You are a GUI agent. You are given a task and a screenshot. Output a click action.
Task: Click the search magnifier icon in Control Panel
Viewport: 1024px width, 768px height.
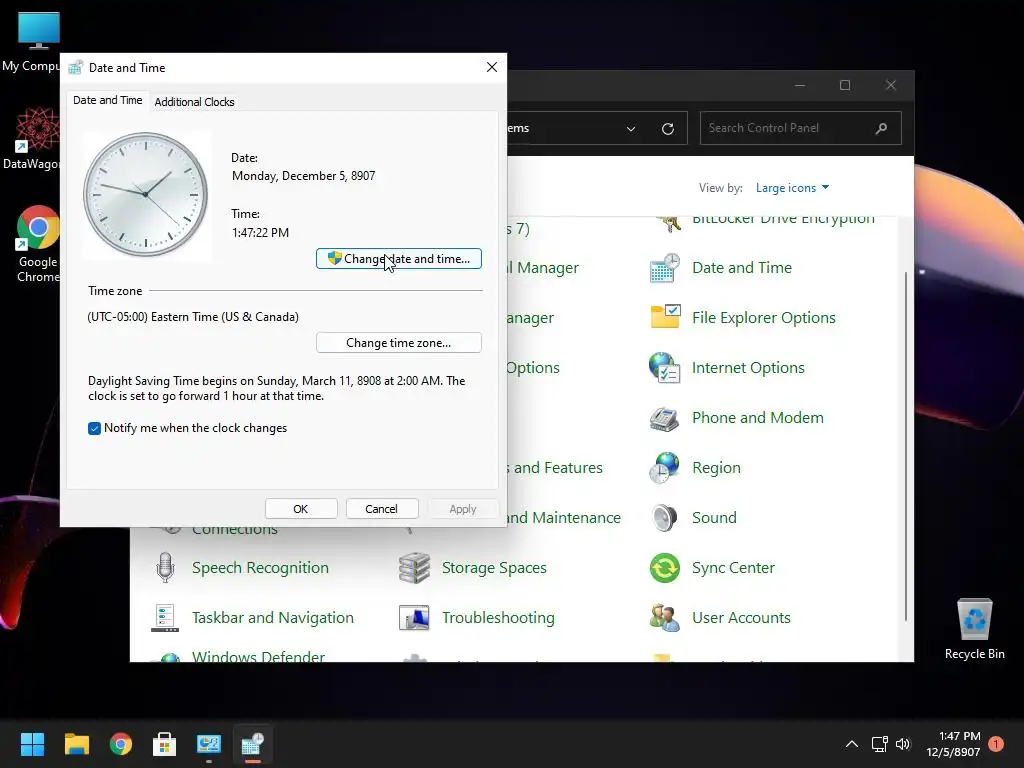point(881,128)
